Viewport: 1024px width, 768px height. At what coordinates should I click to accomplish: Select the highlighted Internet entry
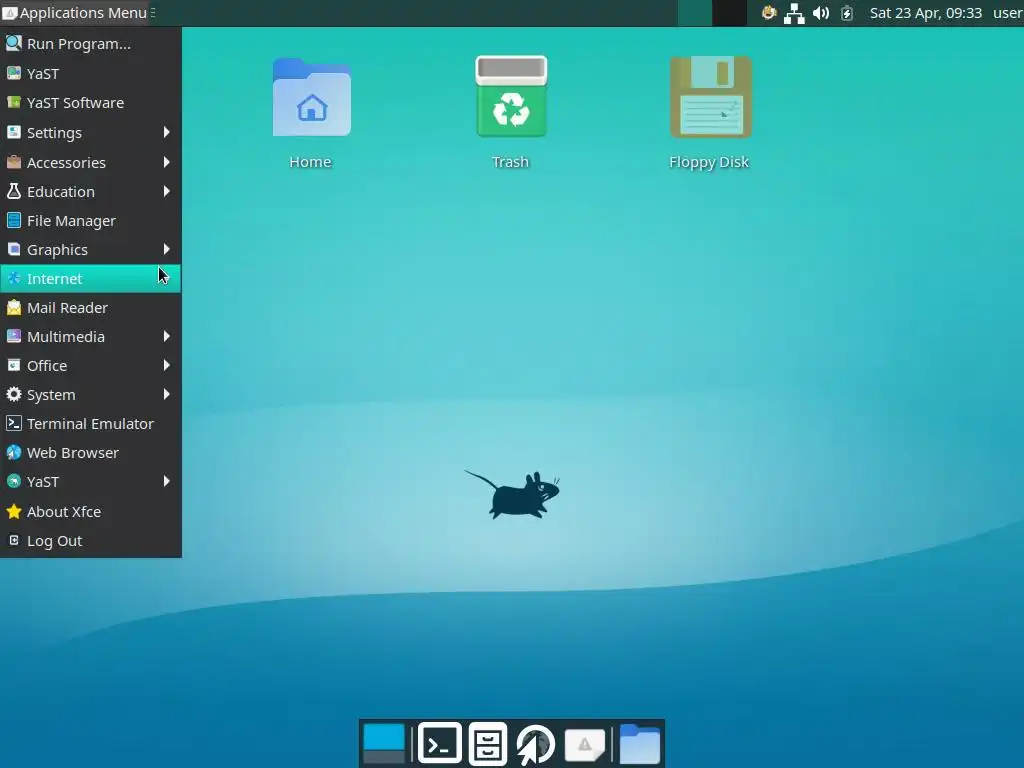pos(91,278)
